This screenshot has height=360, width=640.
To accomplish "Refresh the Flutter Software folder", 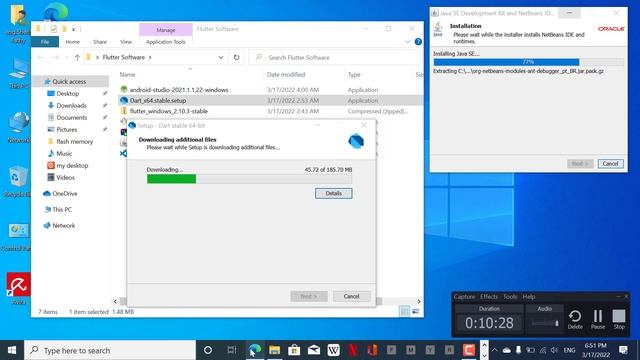I will point(236,58).
